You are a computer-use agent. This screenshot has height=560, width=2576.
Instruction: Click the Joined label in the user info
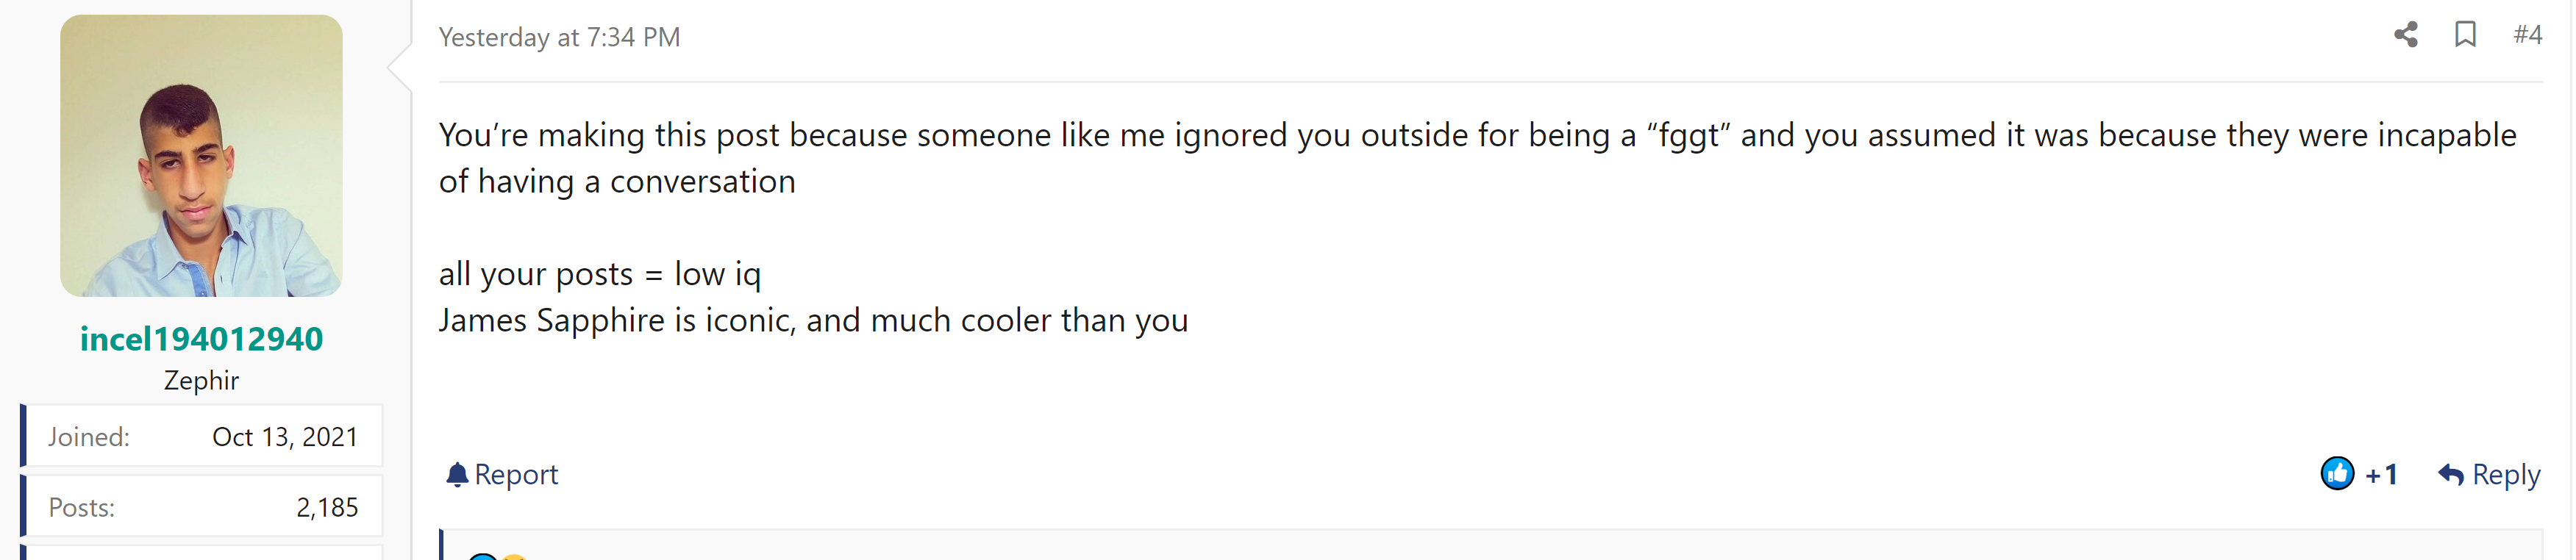(89, 437)
